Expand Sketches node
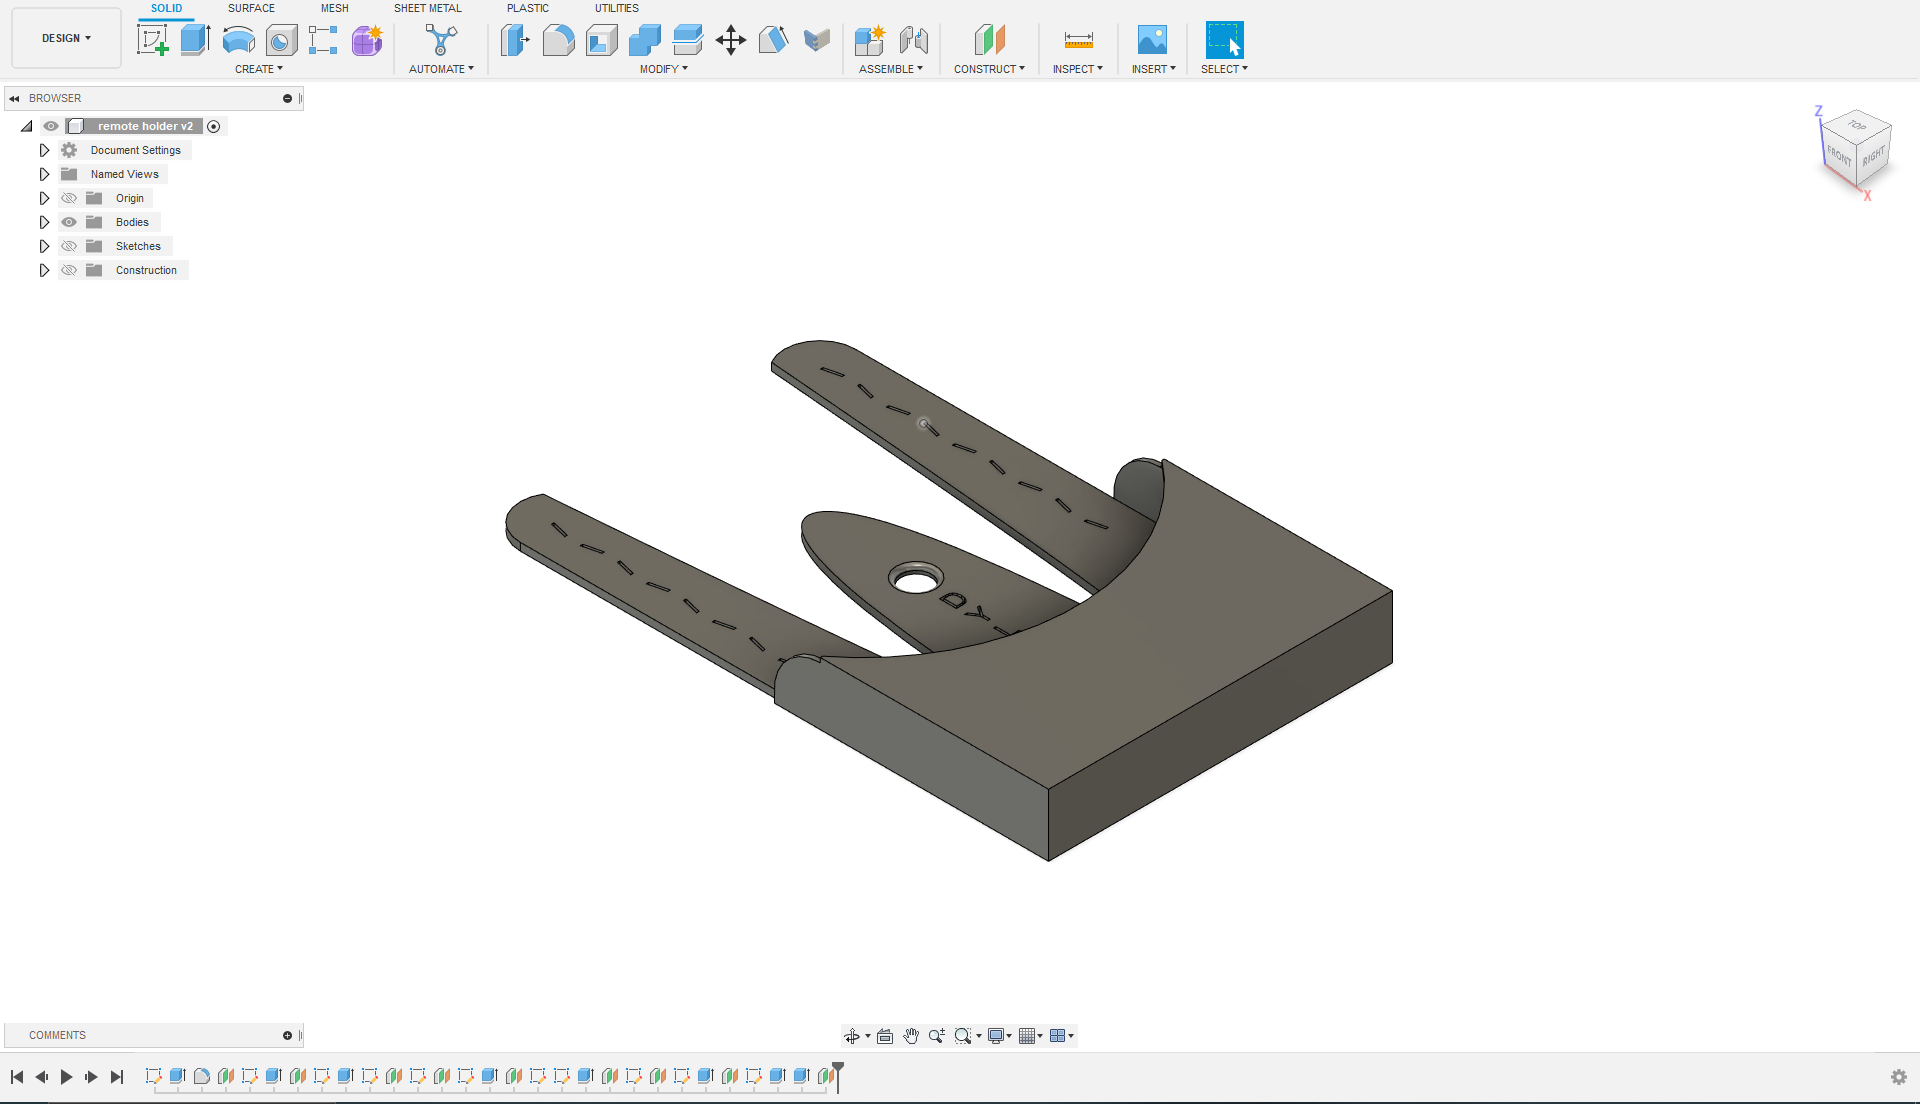This screenshot has width=1920, height=1104. [x=44, y=246]
